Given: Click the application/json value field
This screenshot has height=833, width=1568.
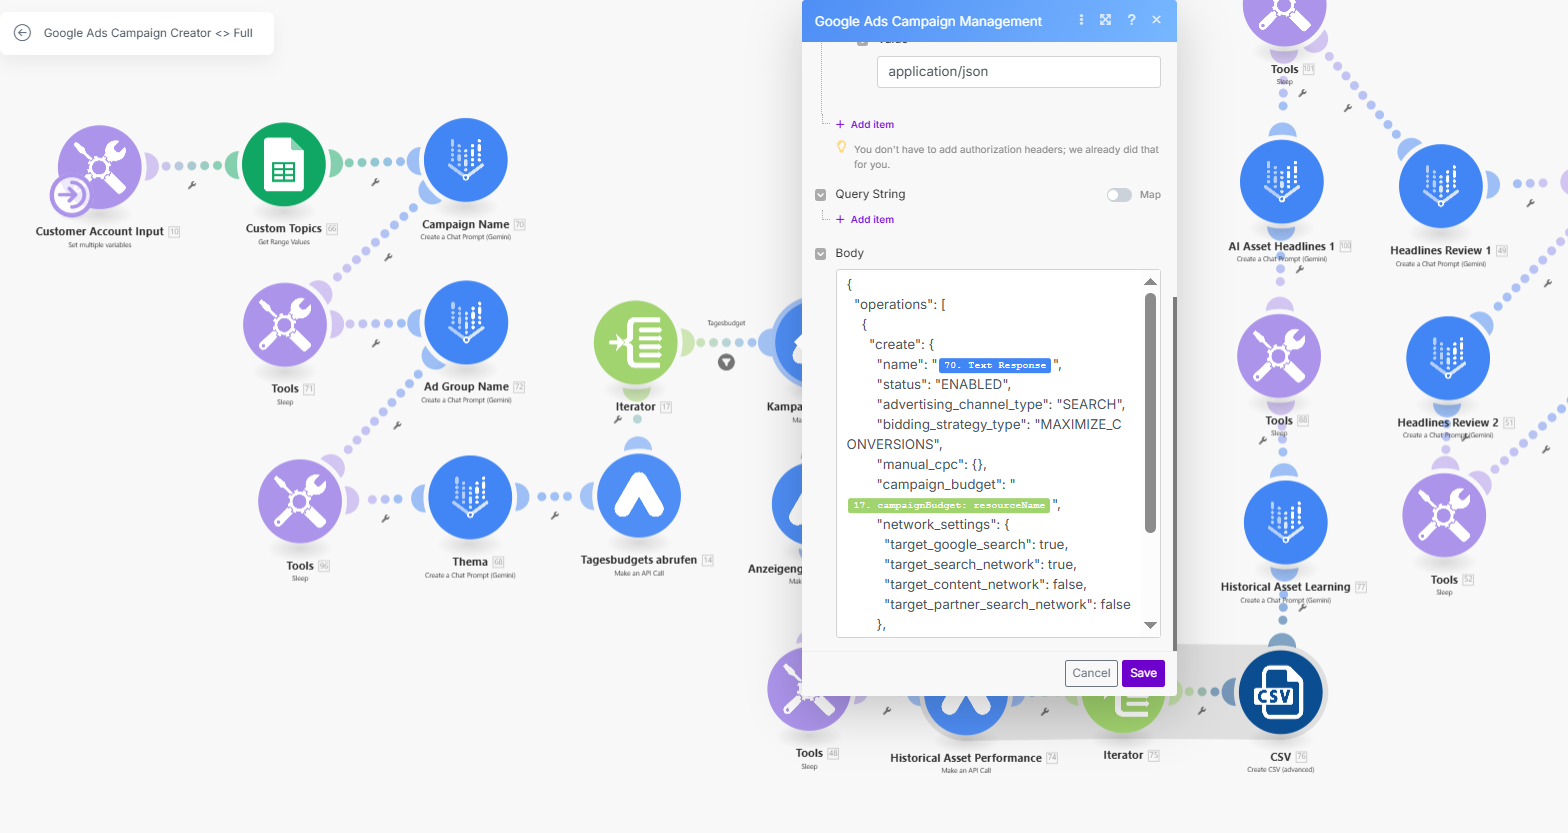Looking at the screenshot, I should coord(1019,72).
